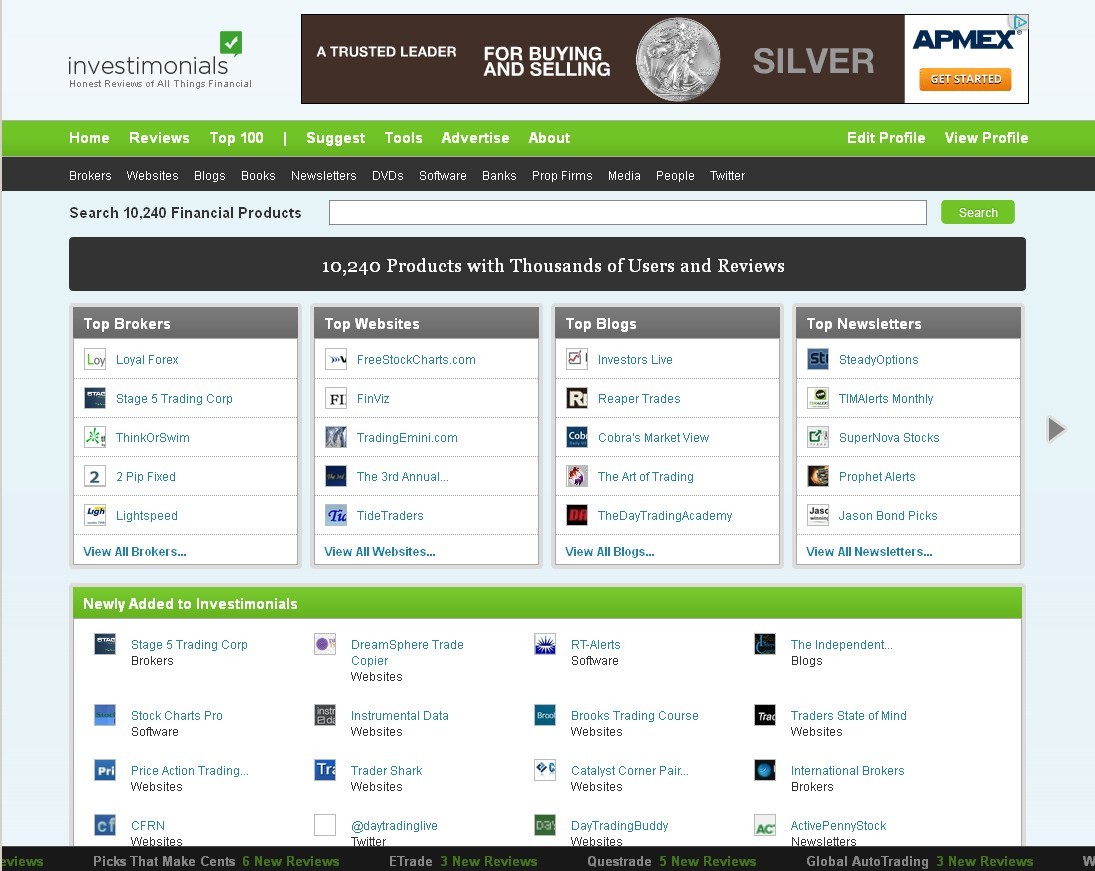The height and width of the screenshot is (871, 1095).
Task: Select the Software category tab
Action: tap(442, 176)
